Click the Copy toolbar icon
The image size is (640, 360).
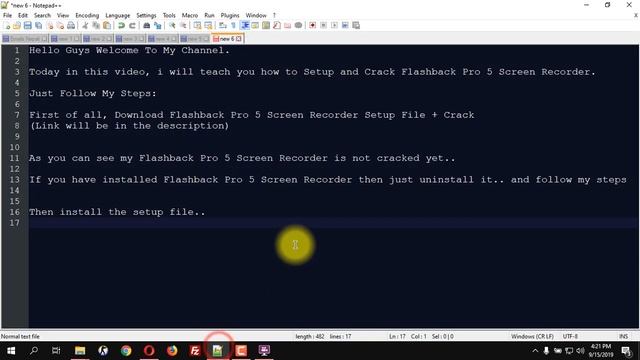96,26
